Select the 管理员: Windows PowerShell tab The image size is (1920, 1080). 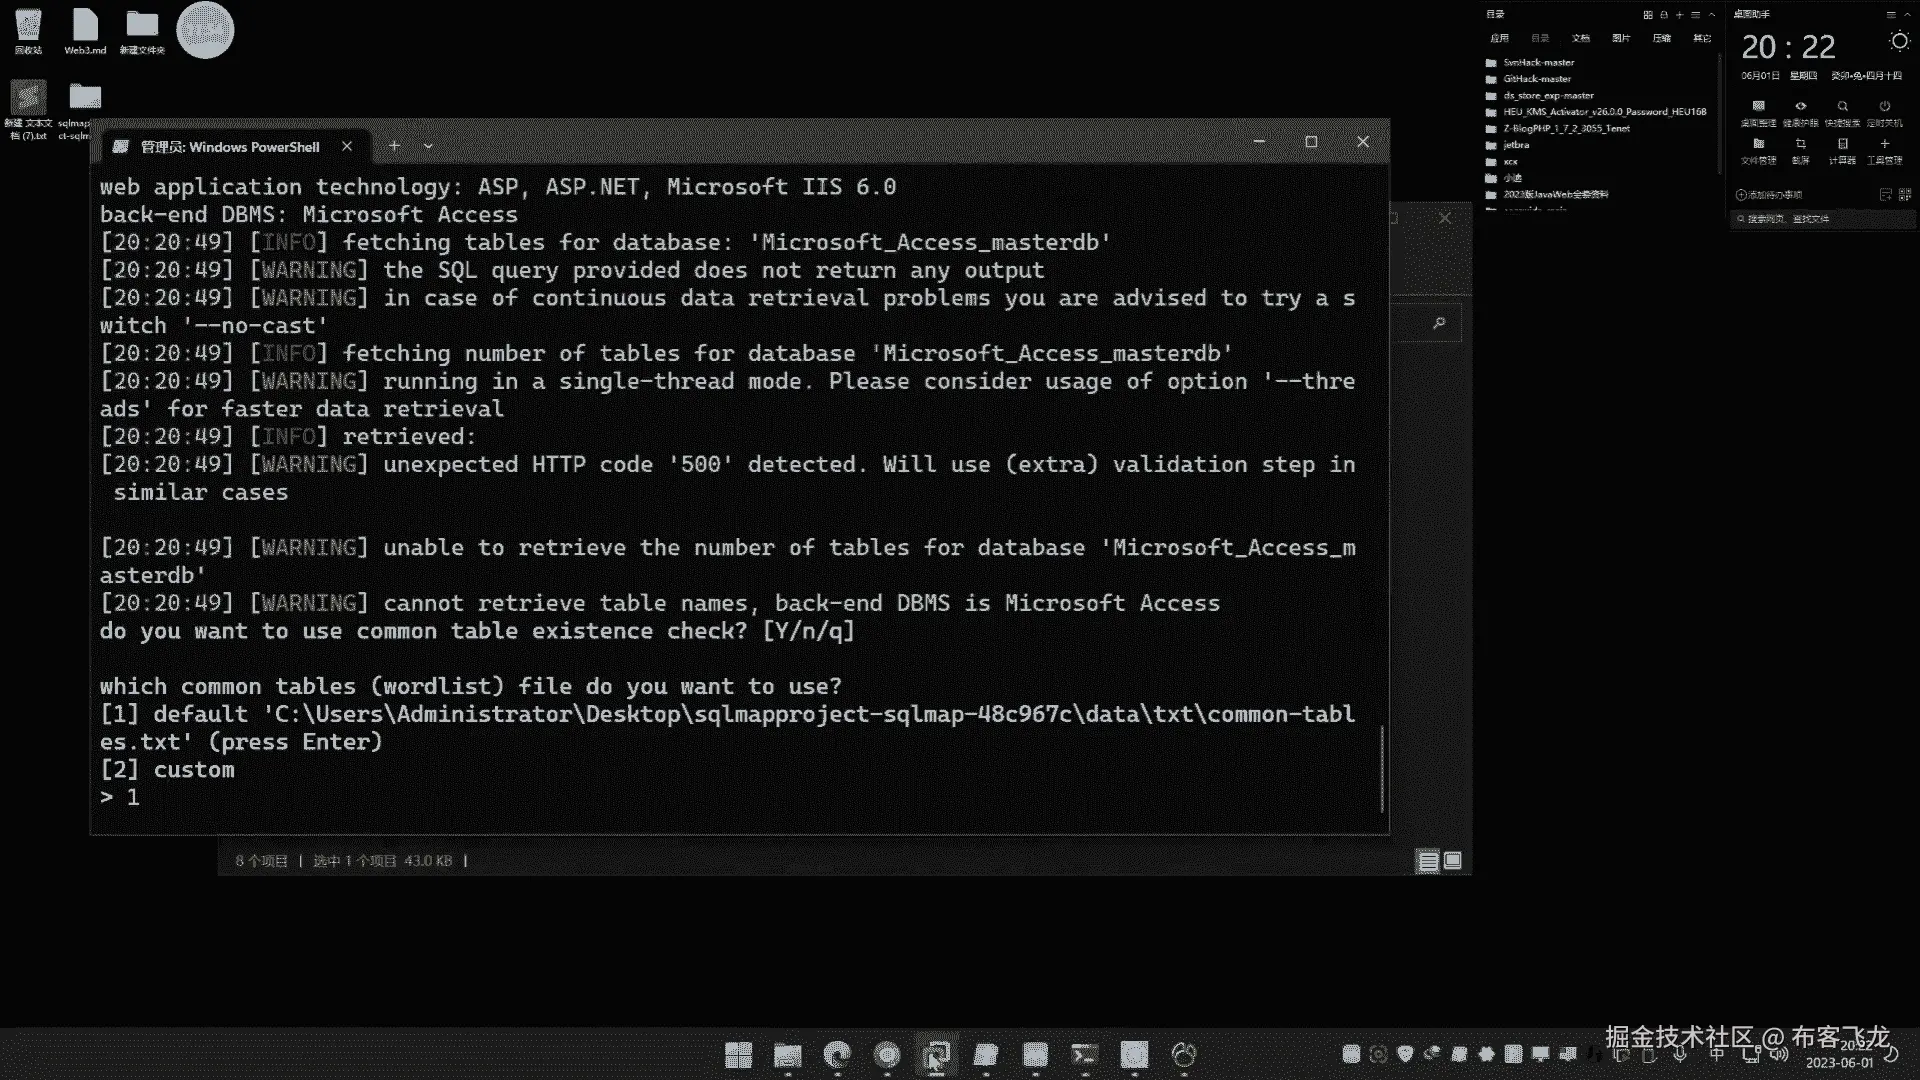coord(230,146)
